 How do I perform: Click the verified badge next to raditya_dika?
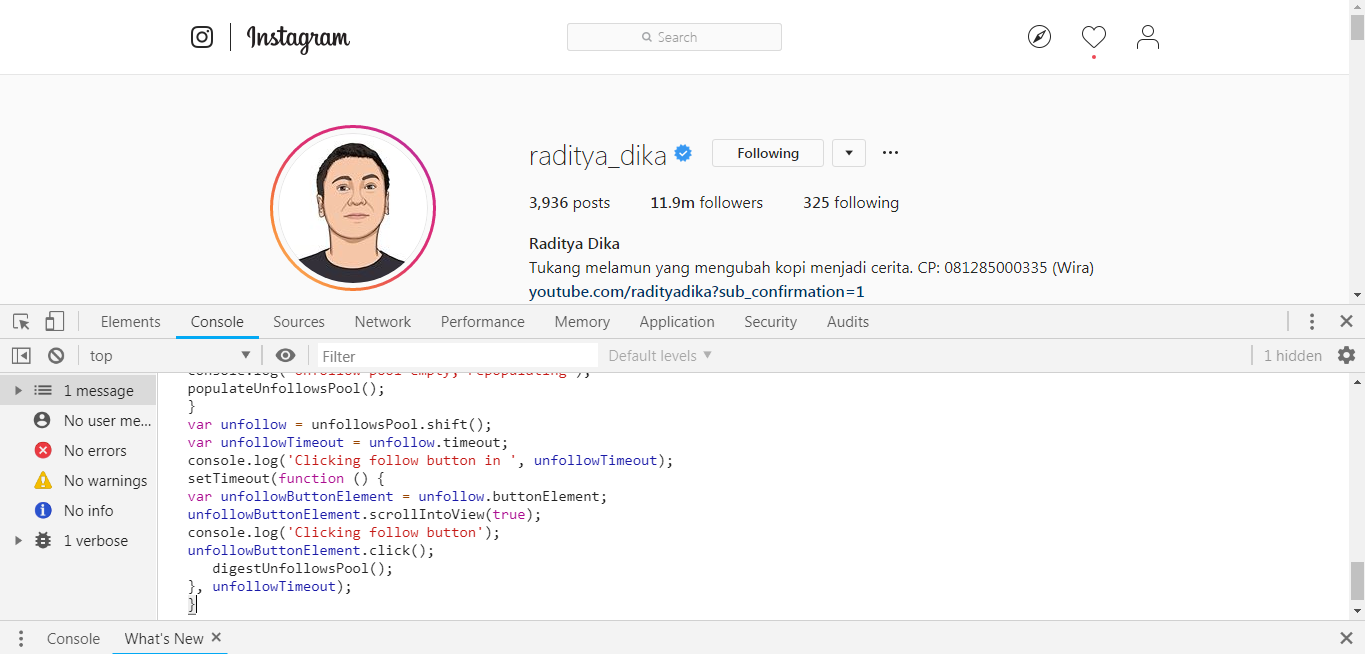(x=684, y=153)
